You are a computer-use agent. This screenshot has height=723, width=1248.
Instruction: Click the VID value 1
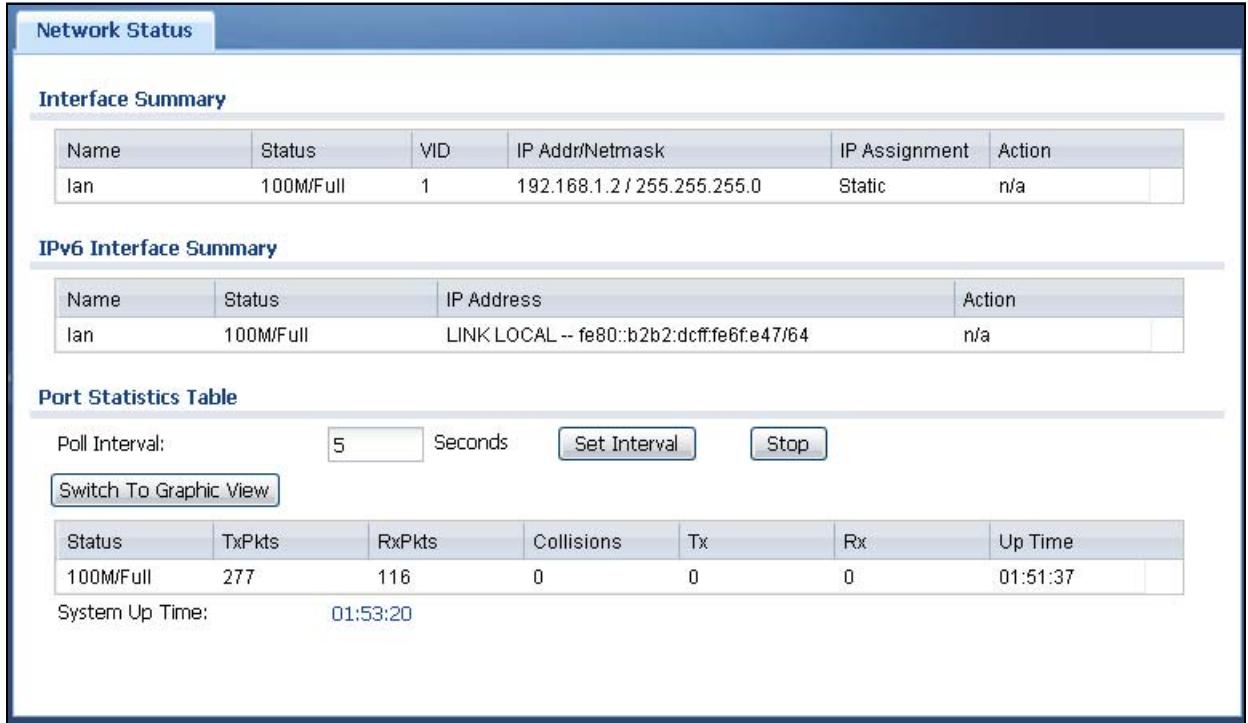[425, 185]
